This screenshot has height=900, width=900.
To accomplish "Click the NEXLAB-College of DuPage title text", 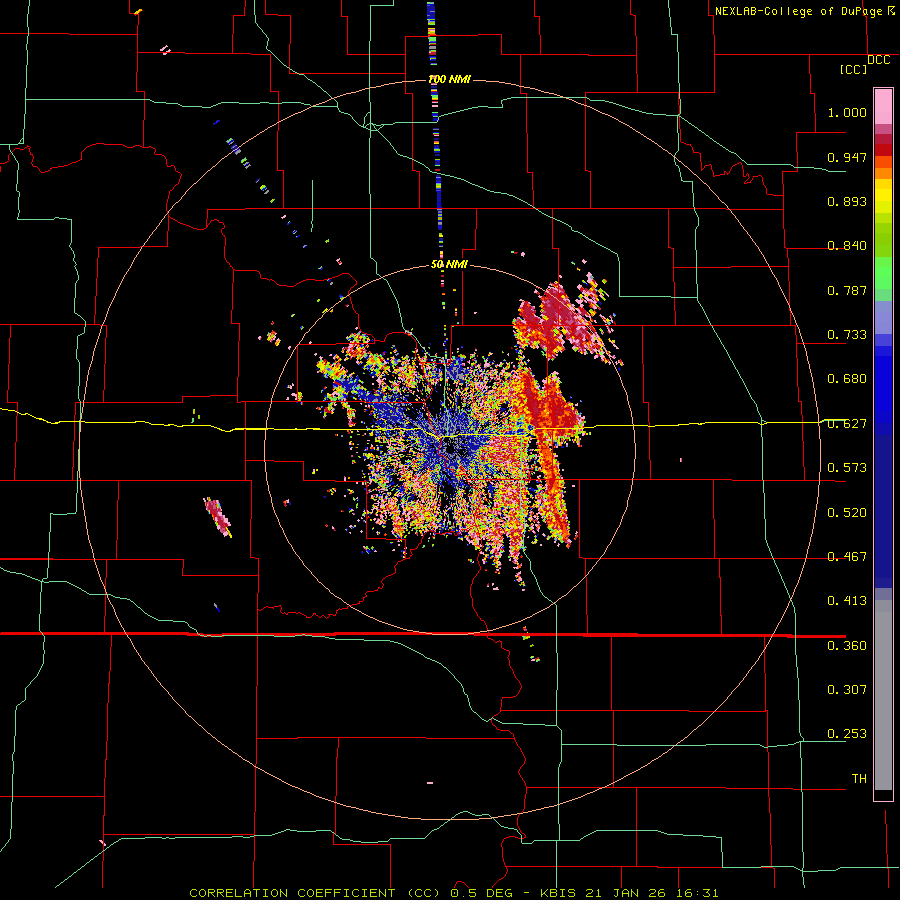I will click(799, 11).
